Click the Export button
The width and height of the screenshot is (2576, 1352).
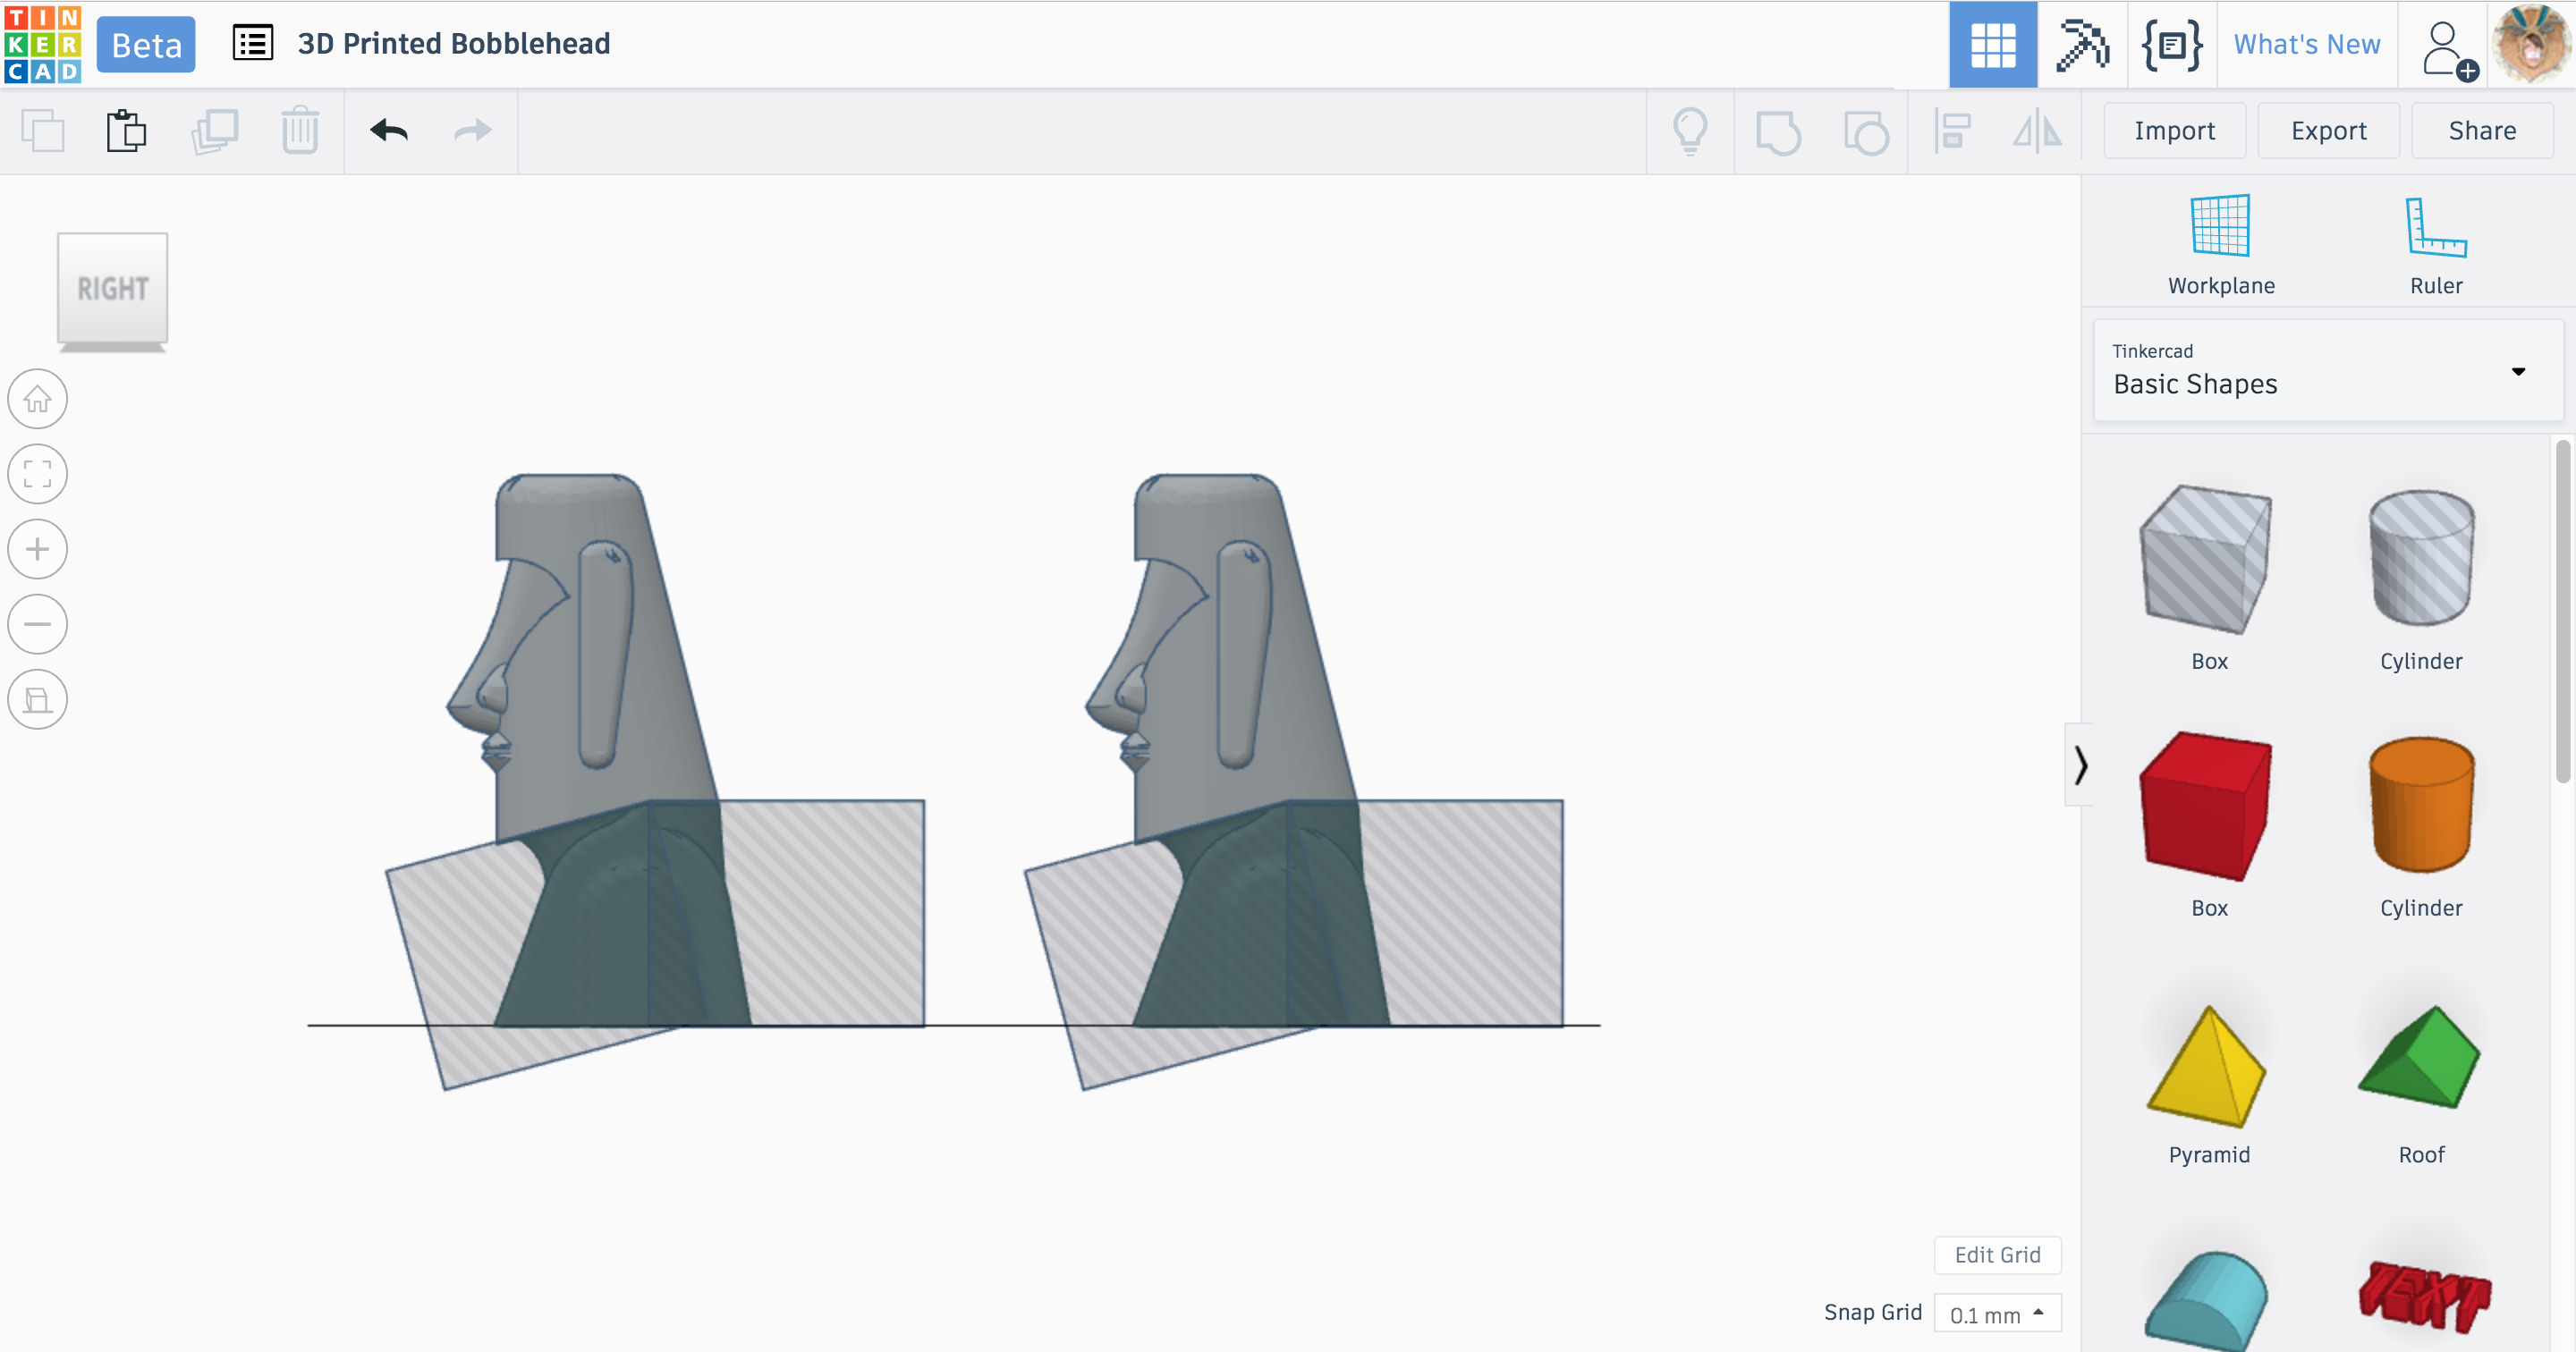(2328, 131)
